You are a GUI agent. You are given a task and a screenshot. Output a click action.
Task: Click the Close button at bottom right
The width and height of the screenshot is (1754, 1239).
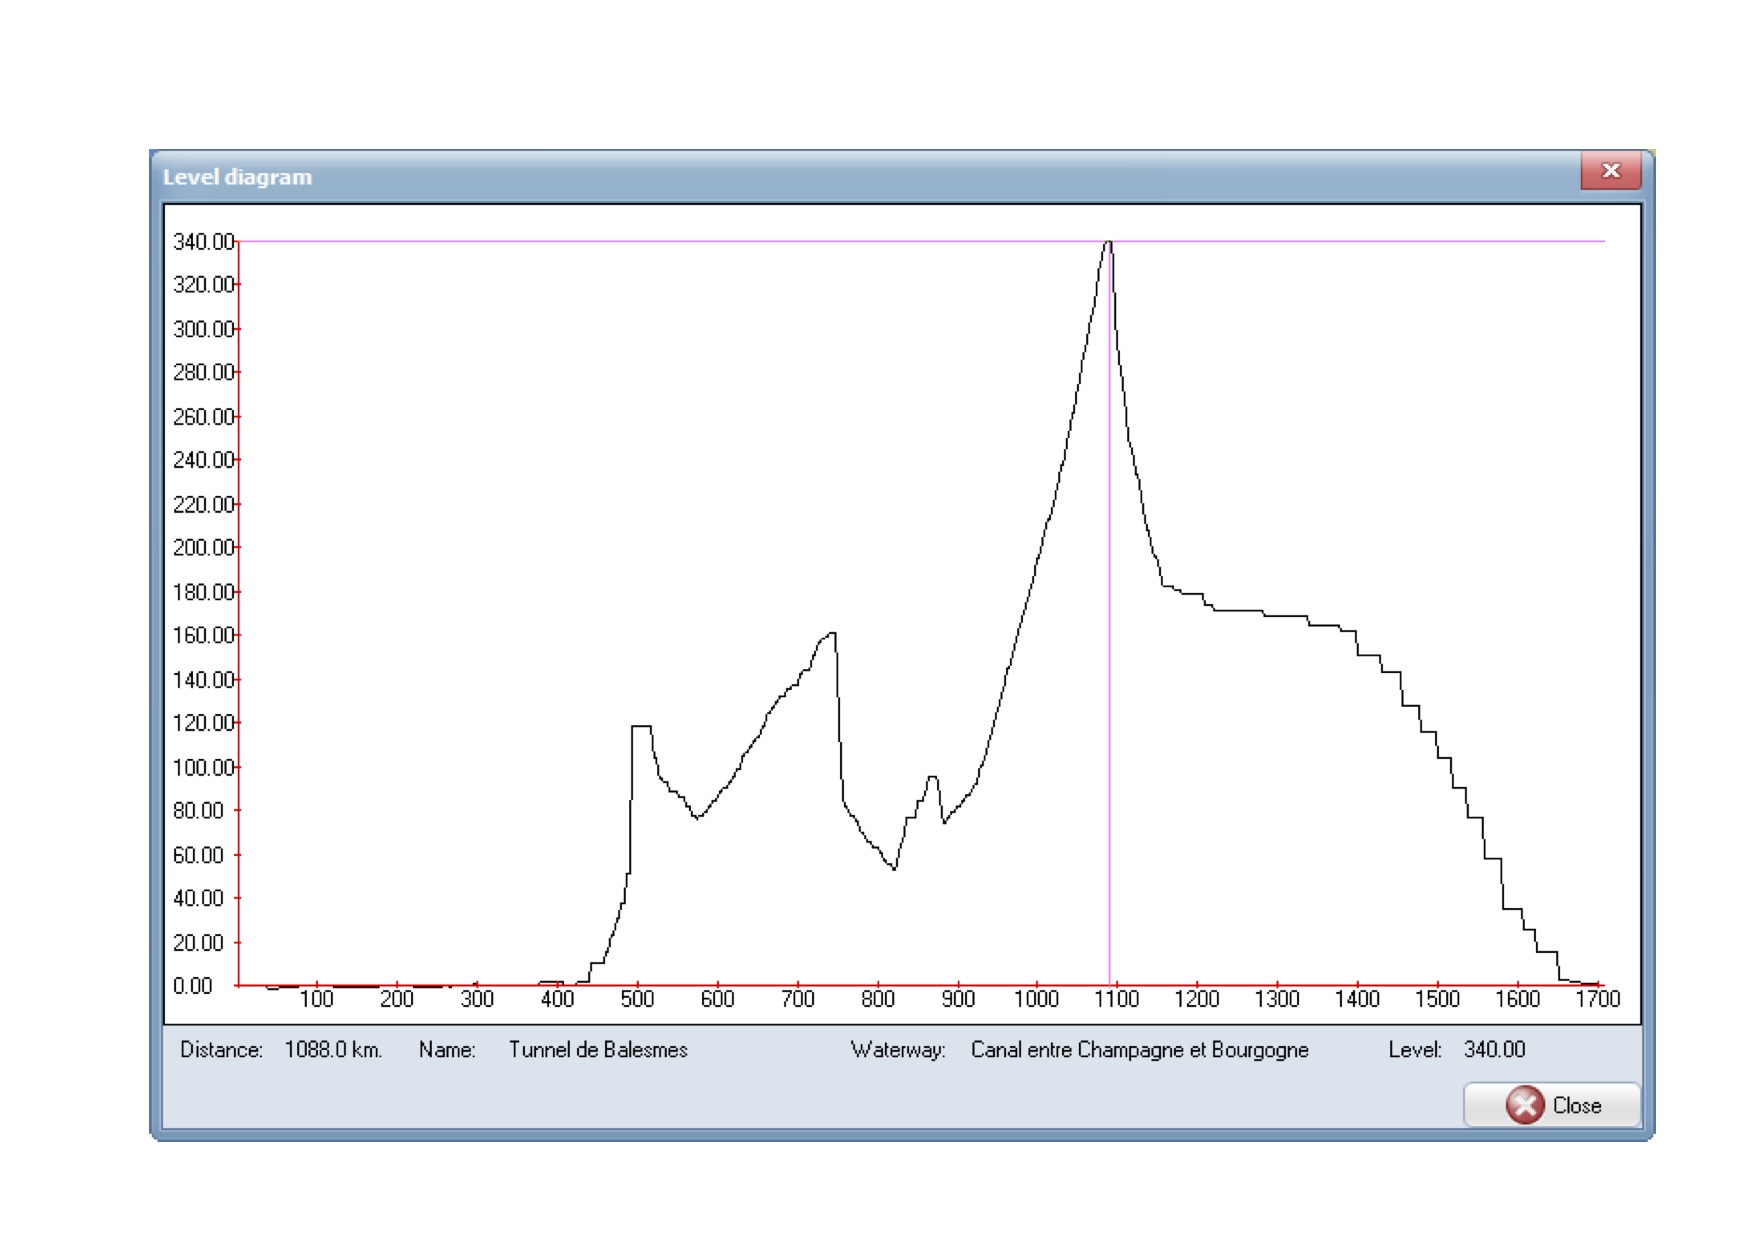[x=1551, y=1105]
